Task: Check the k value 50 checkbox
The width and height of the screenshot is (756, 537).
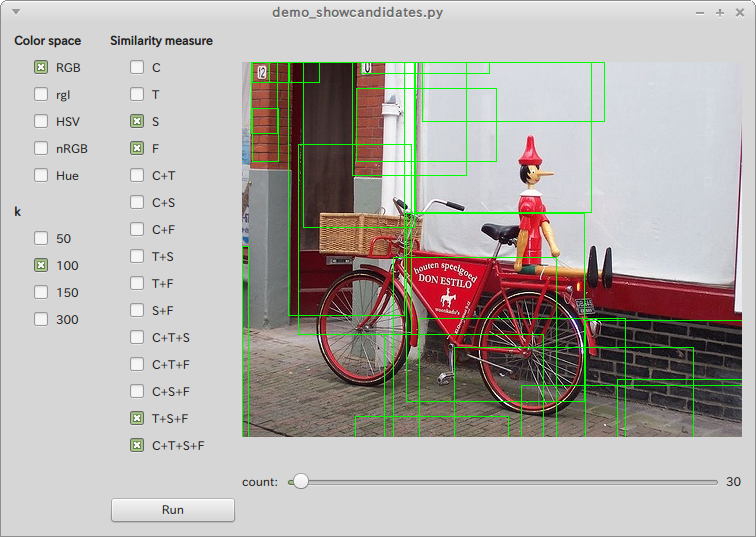Action: click(41, 238)
